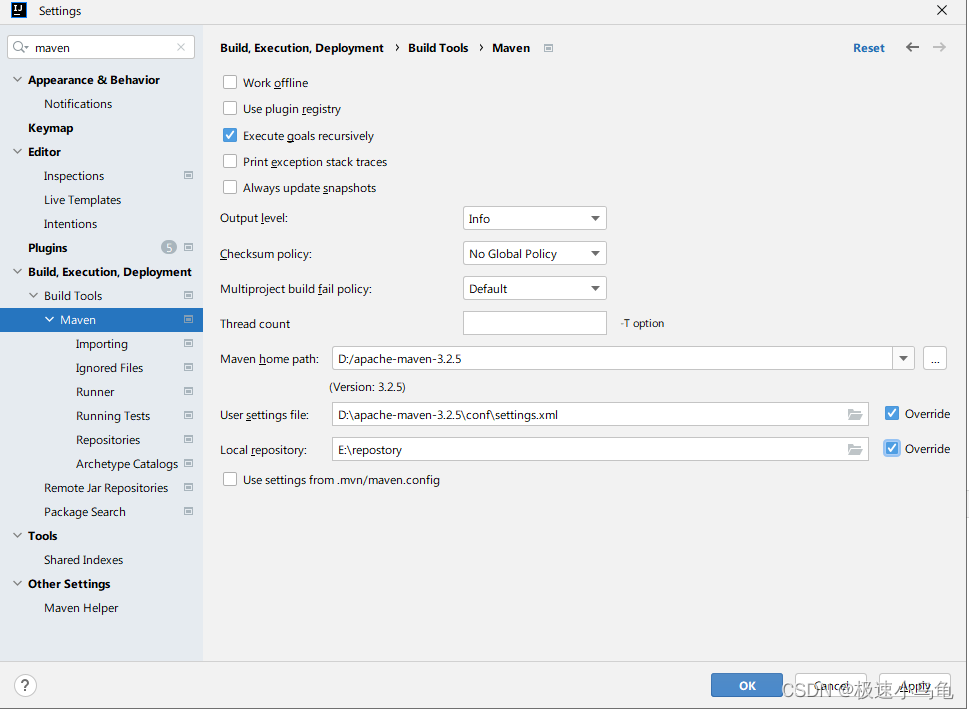Click project icon on Maven row
This screenshot has width=969, height=709.
188,320
